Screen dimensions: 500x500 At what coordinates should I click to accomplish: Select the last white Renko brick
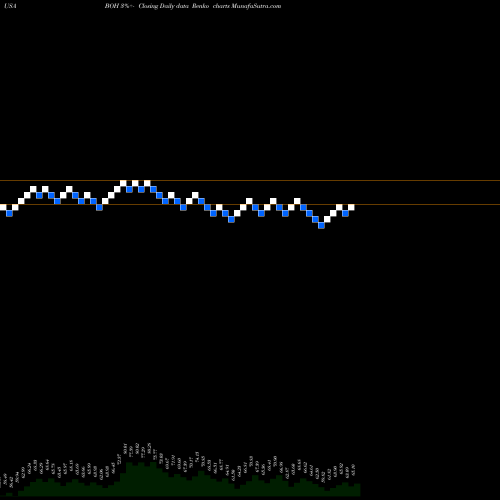click(351, 207)
